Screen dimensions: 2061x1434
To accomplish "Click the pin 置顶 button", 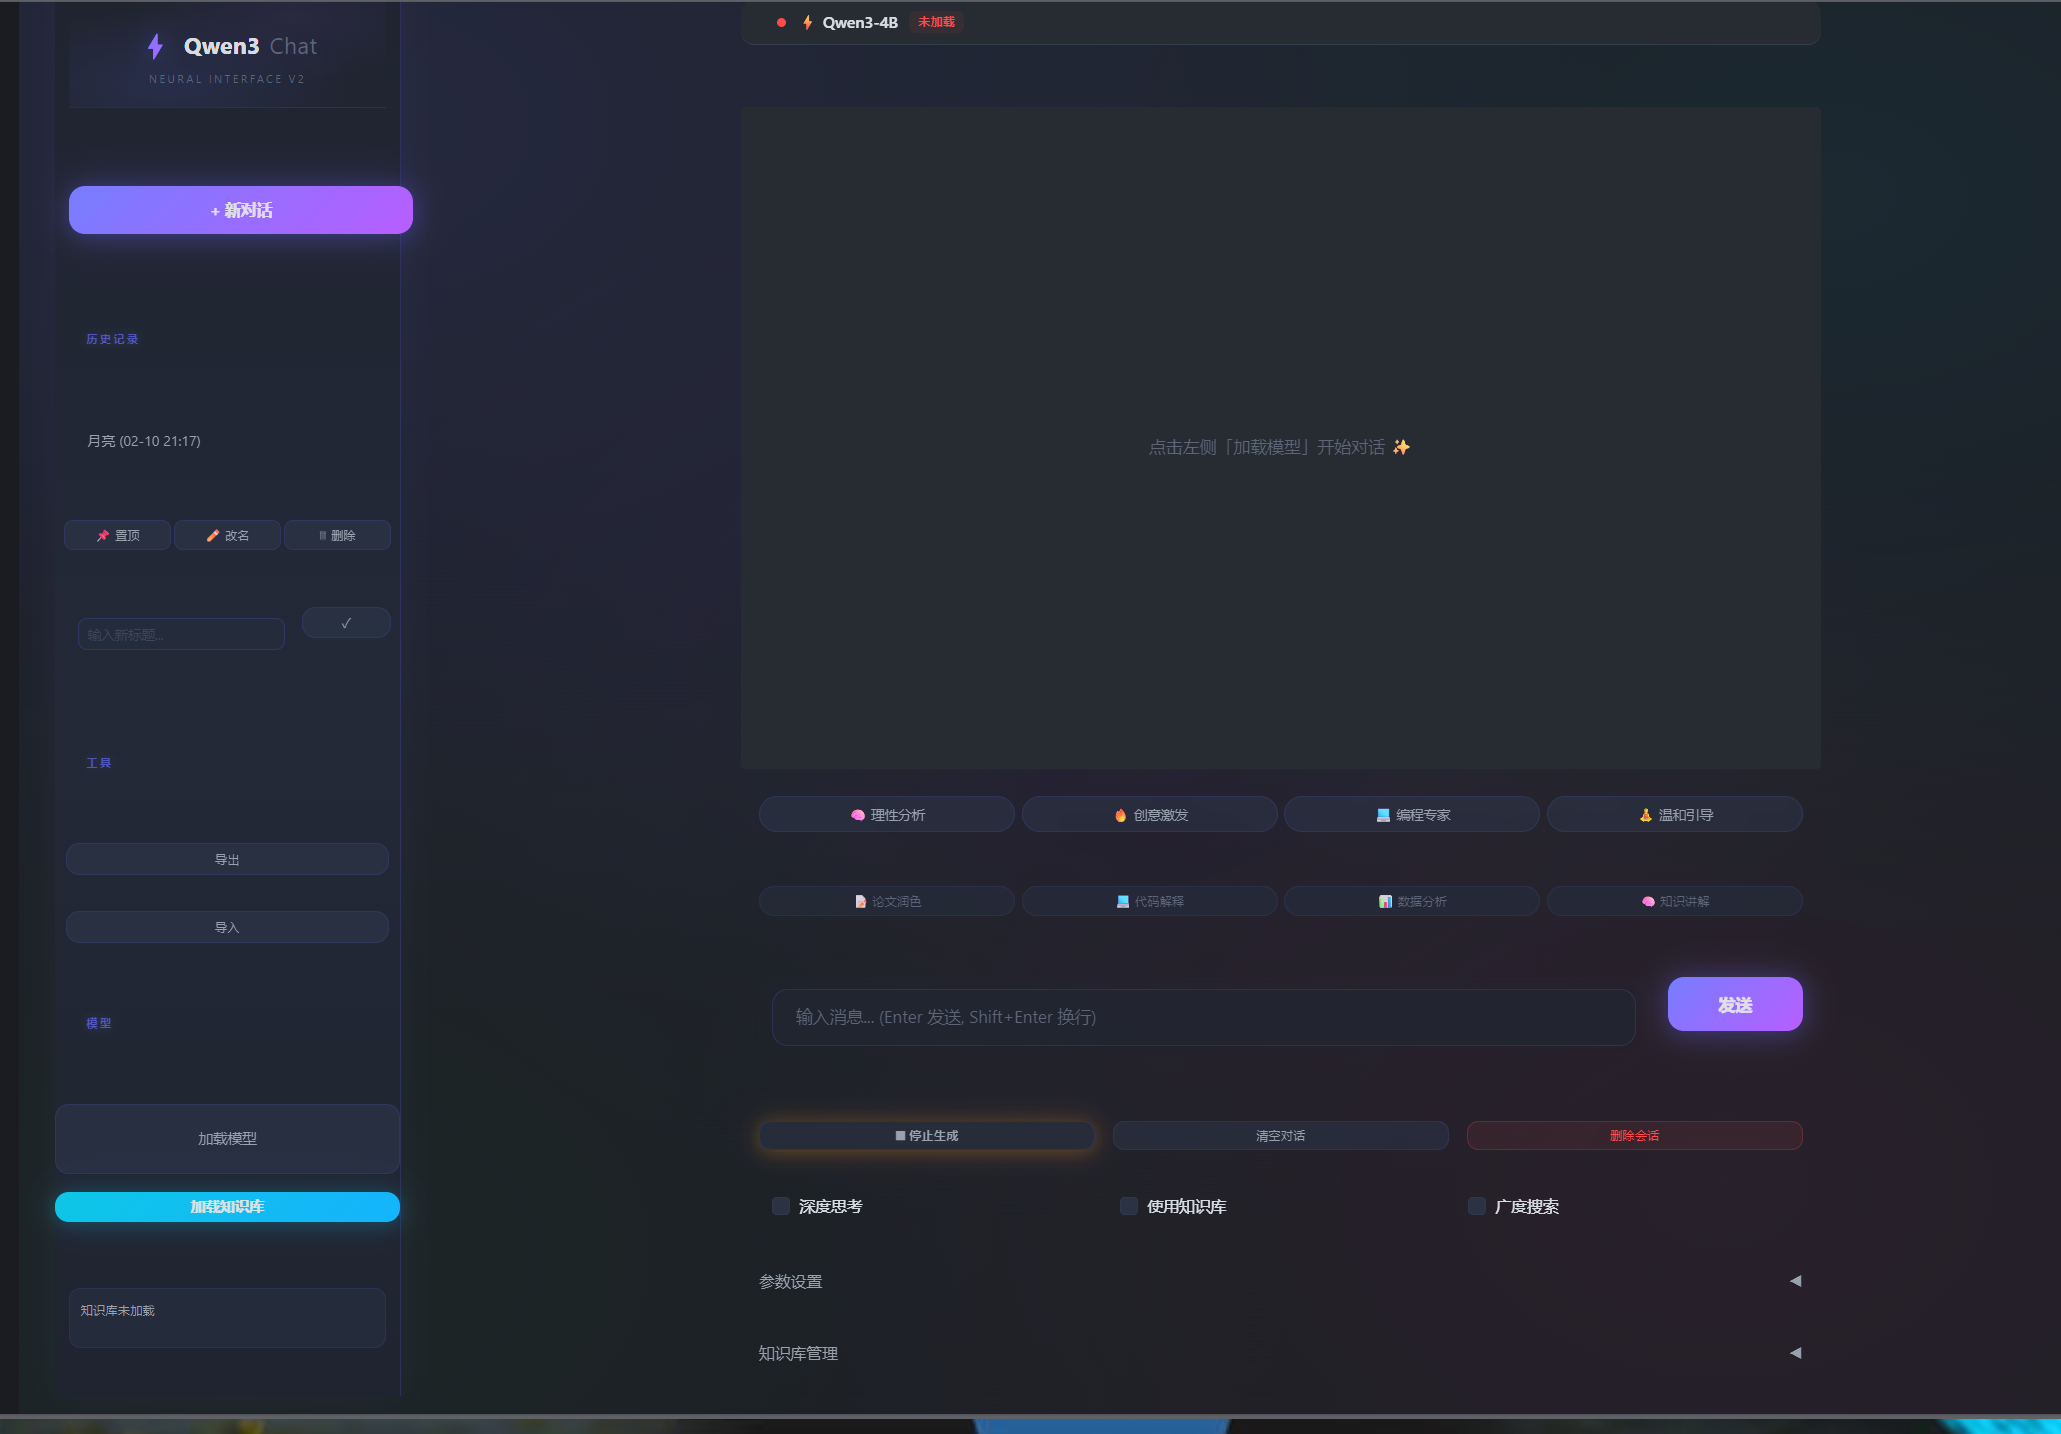I will pos(118,535).
